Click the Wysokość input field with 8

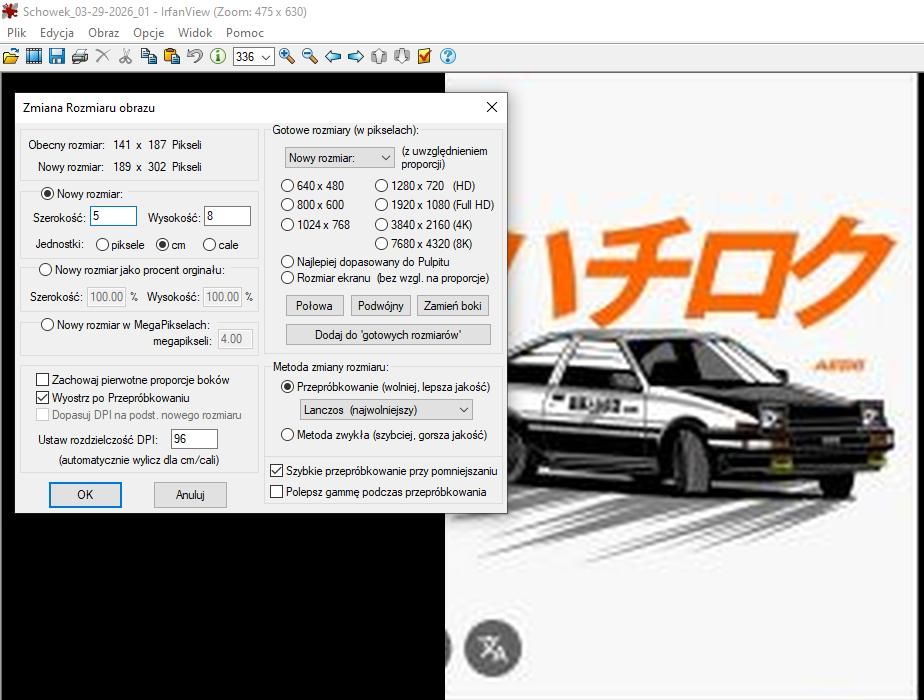(x=227, y=216)
